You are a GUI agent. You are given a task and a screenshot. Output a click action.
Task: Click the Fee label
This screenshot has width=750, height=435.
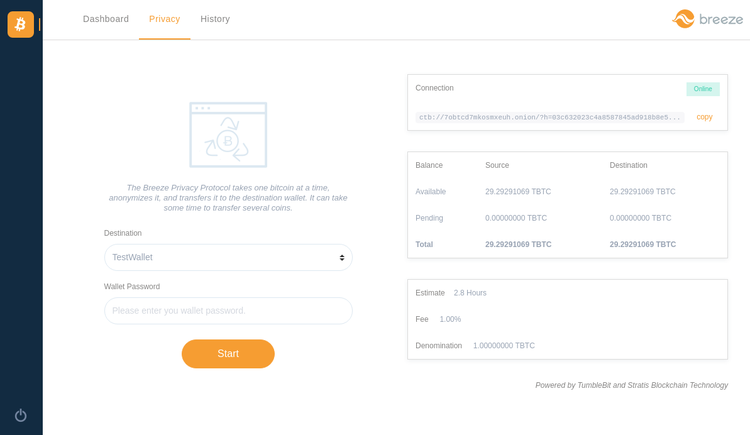pos(422,319)
